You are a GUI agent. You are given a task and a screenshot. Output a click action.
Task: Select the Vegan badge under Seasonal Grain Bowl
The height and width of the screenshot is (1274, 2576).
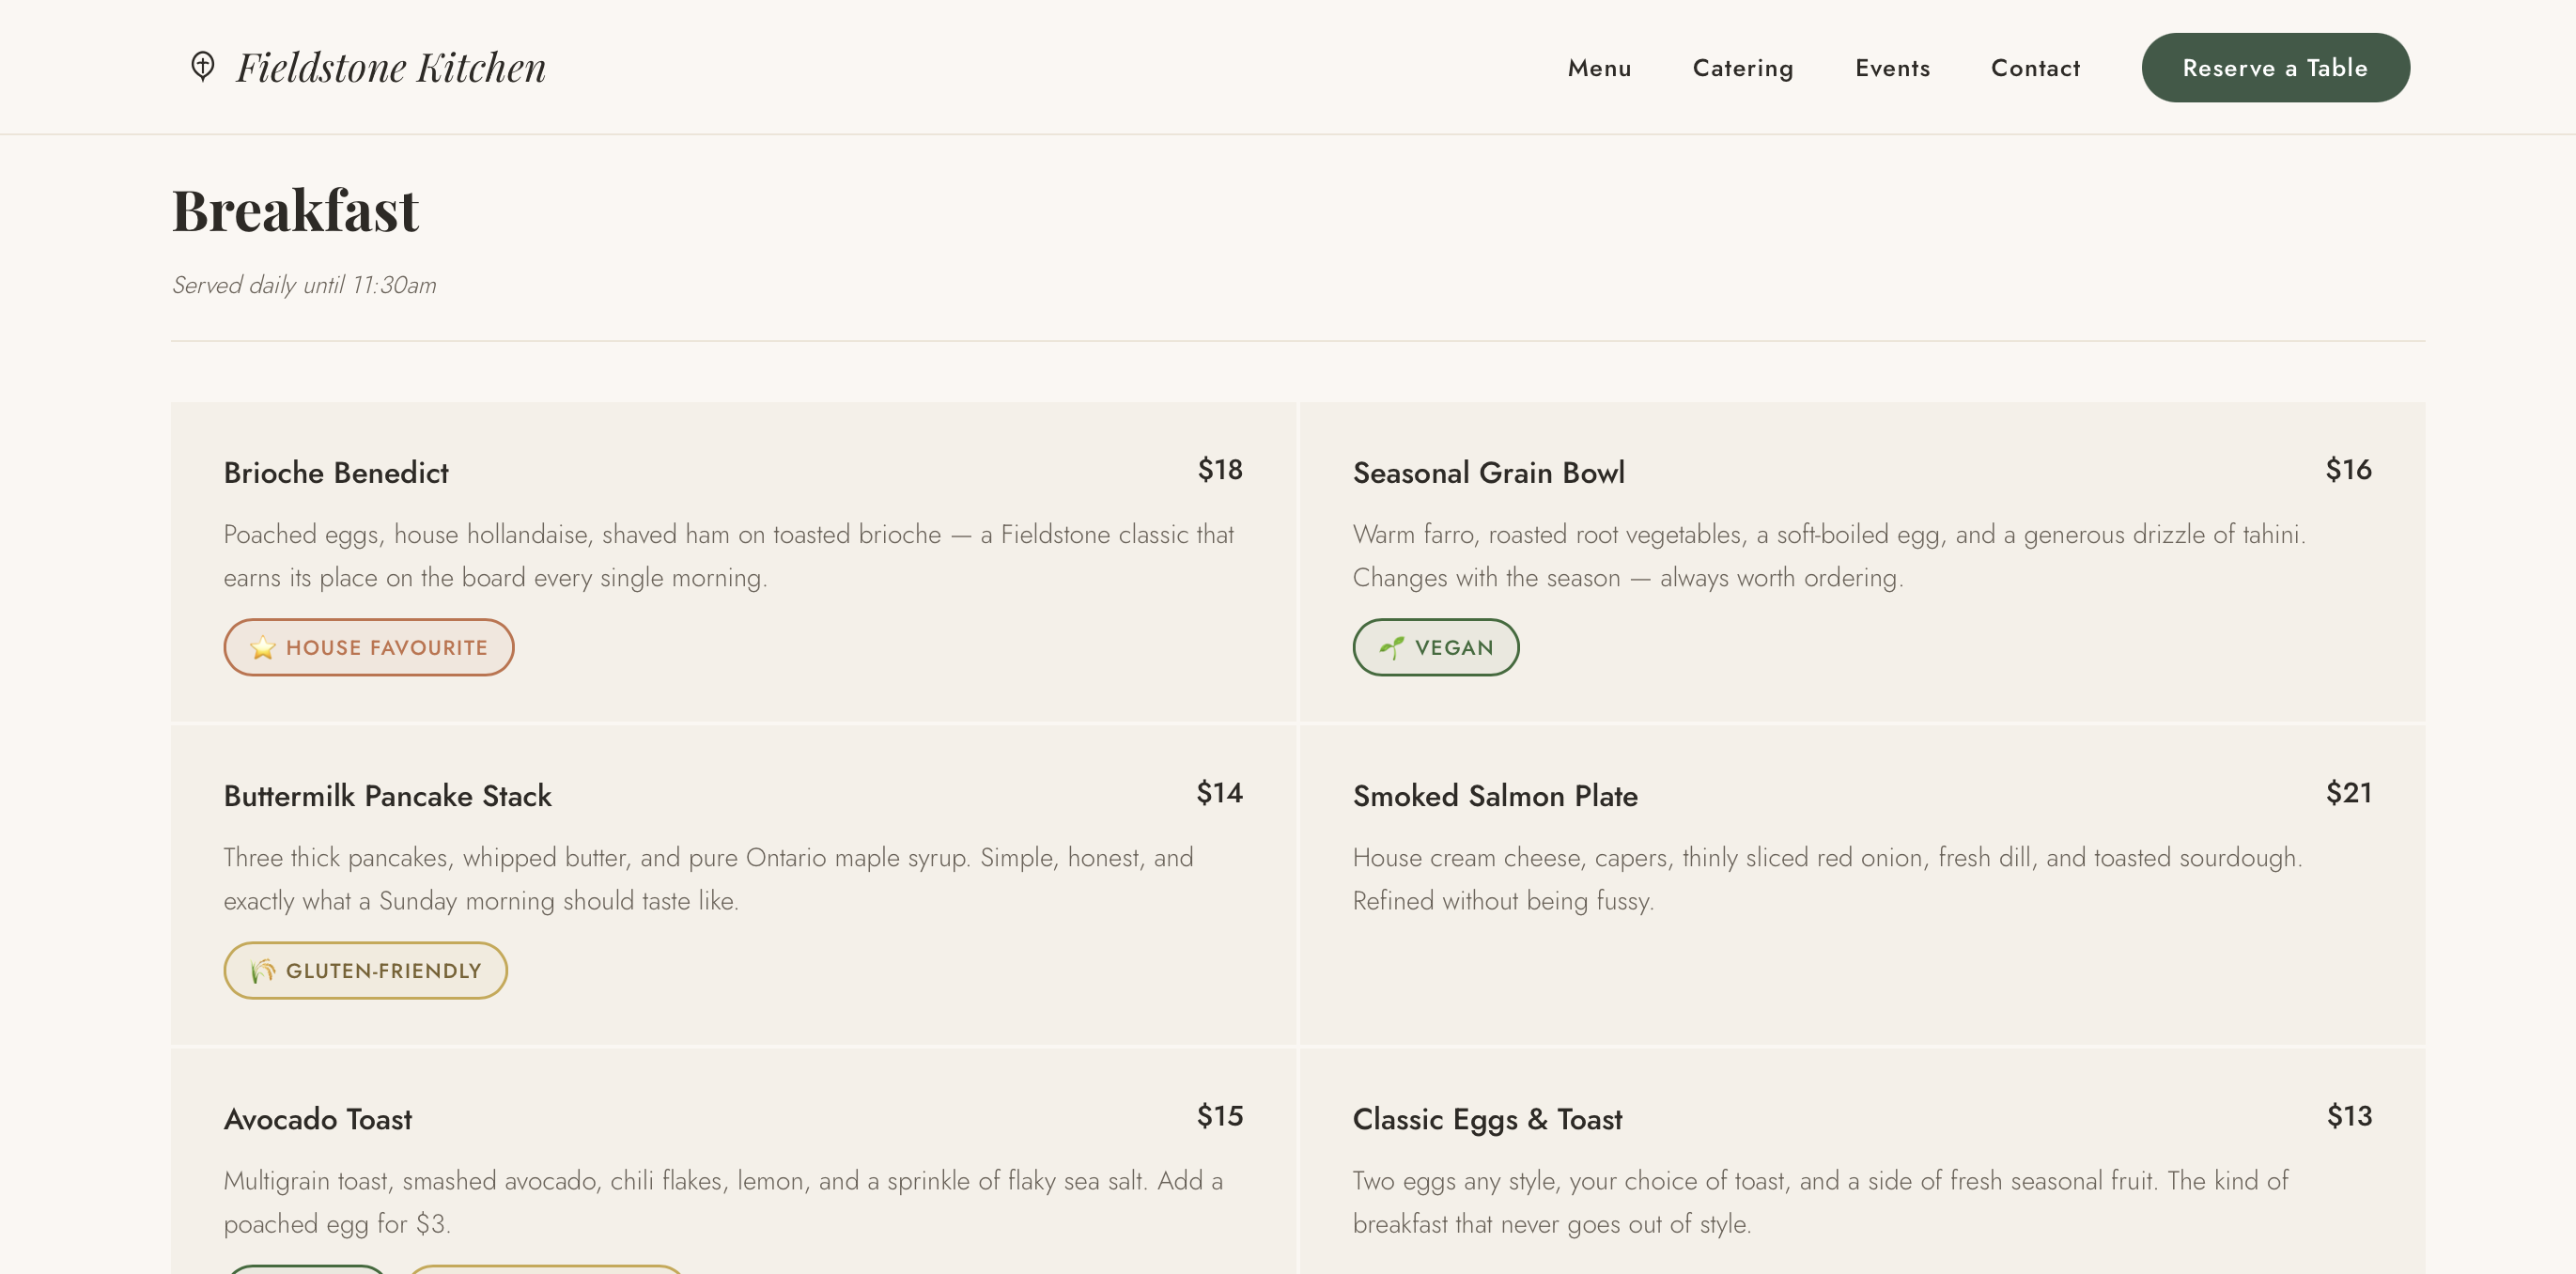tap(1436, 647)
